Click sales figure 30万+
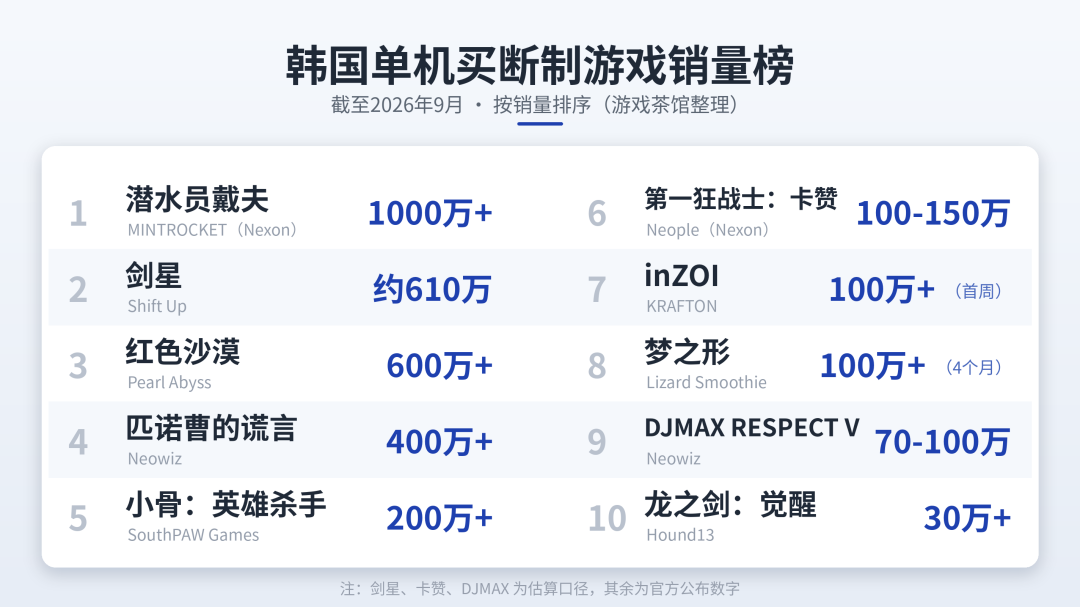1080x607 pixels. click(x=968, y=518)
